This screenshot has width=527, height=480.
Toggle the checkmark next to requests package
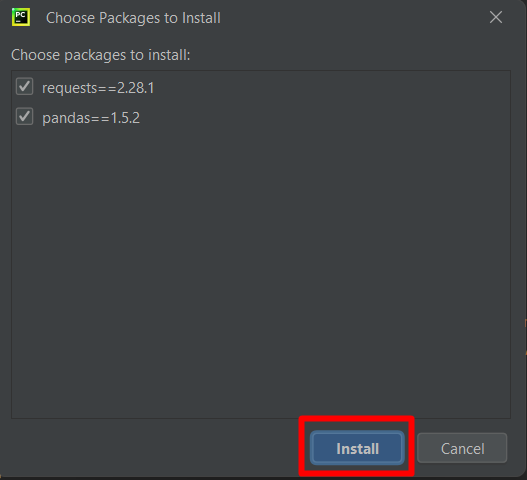click(x=25, y=86)
